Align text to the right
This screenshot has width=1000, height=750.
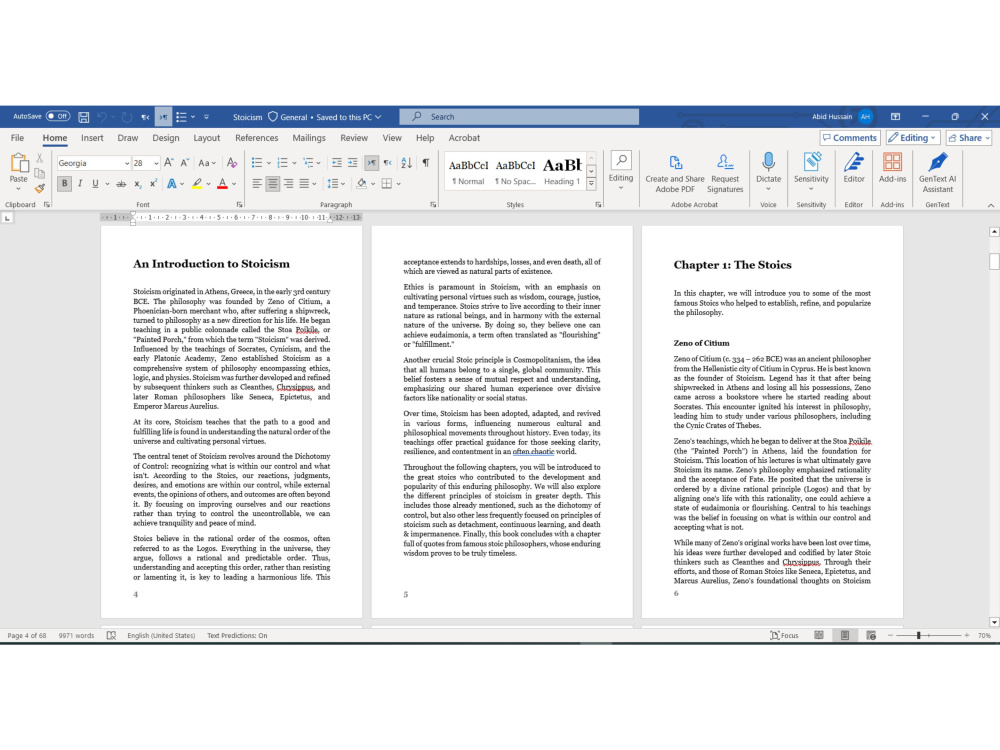coord(289,184)
